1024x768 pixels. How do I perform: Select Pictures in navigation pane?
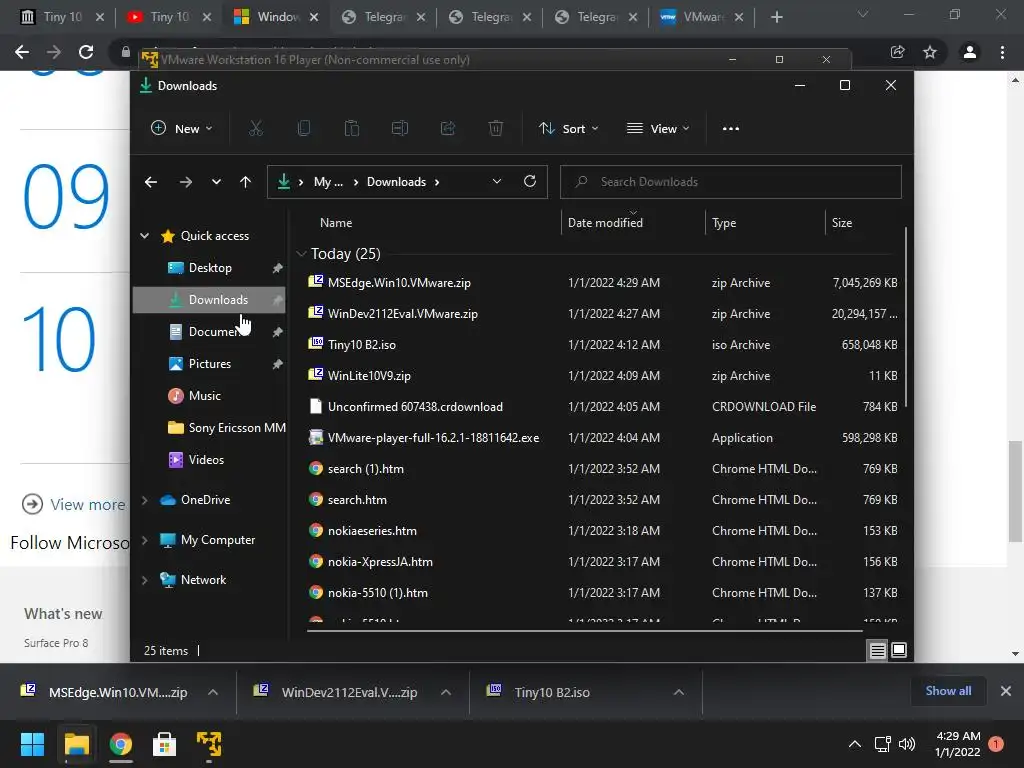coord(209,364)
